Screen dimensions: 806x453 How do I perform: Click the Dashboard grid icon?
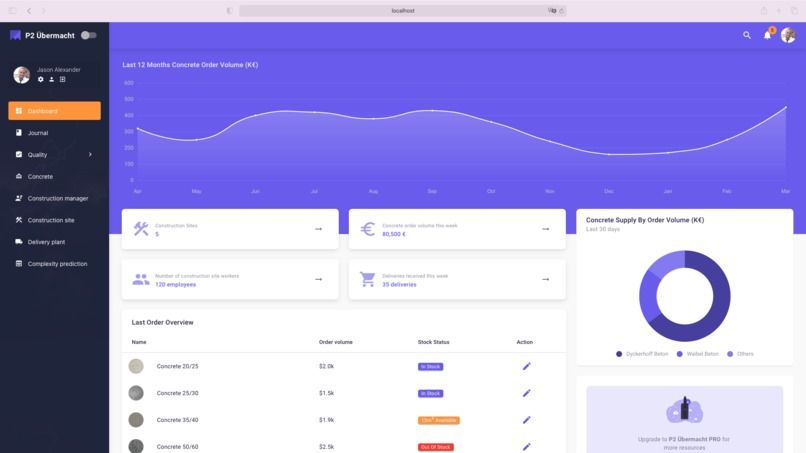click(19, 111)
